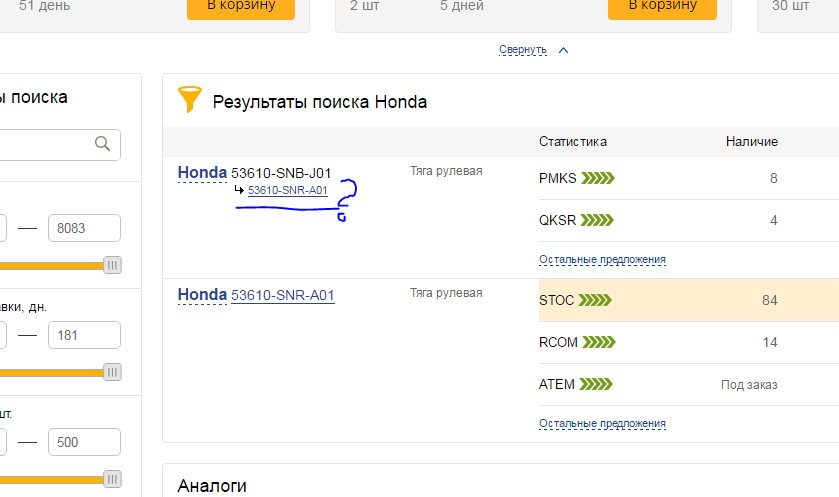The width and height of the screenshot is (839, 497).
Task: Click PMKS green rating arrows
Action: coord(598,179)
